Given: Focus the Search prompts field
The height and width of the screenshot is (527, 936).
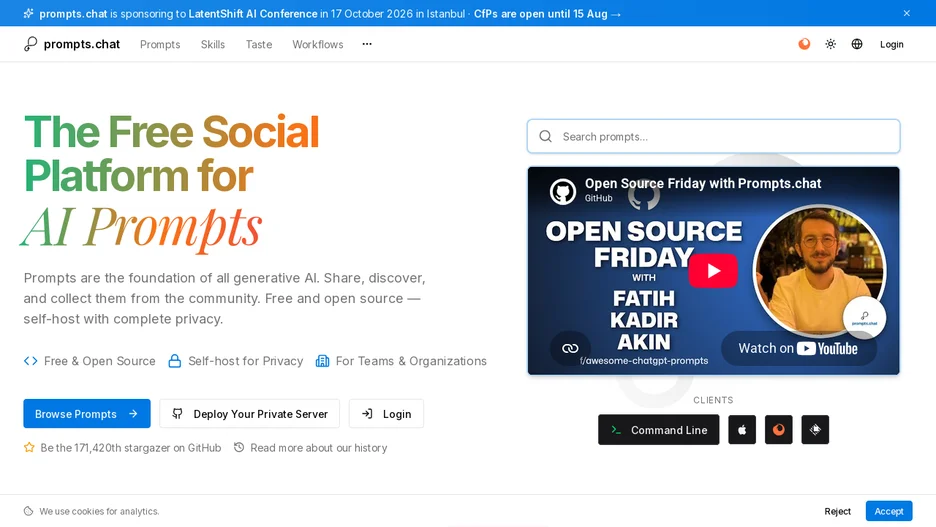Looking at the screenshot, I should pyautogui.click(x=713, y=137).
